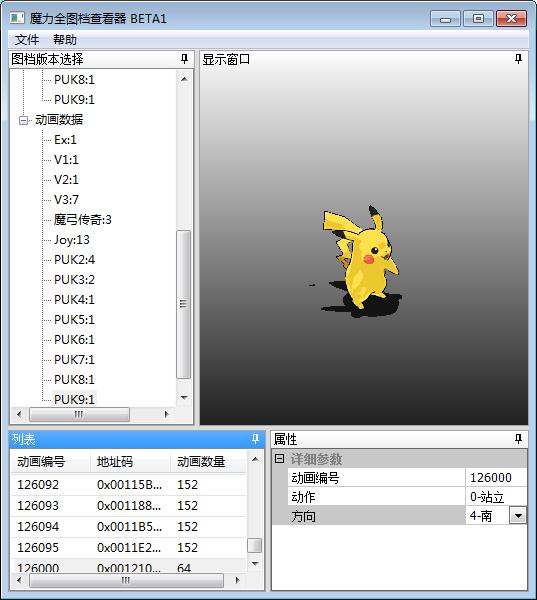Select the 动作 property row label
Screen dimensions: 537x600
coord(303,497)
